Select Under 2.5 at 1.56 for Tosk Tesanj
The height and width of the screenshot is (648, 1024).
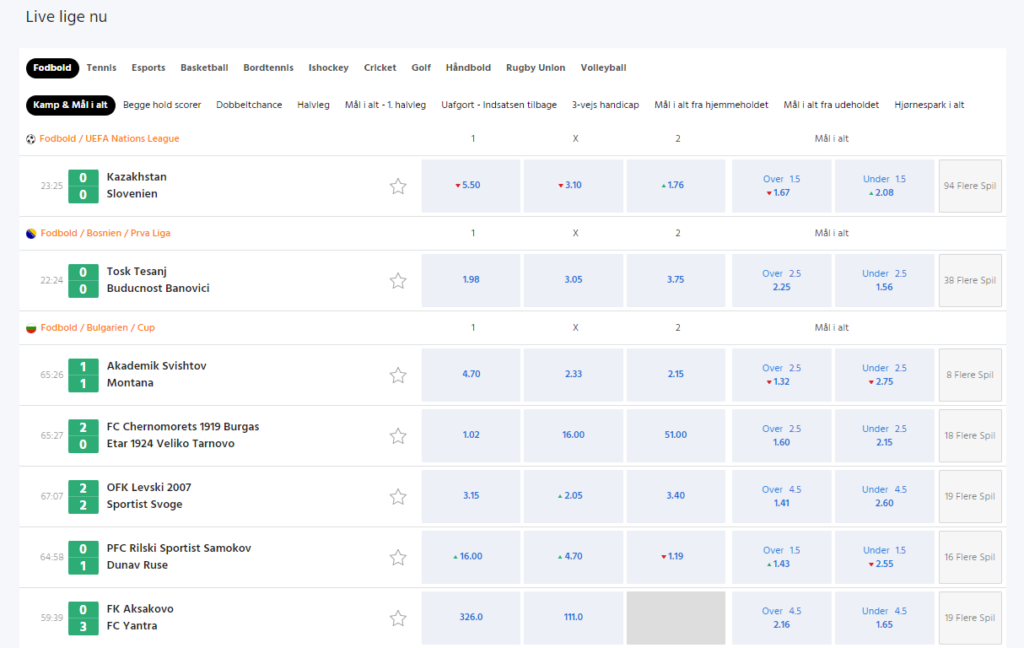pyautogui.click(x=884, y=281)
